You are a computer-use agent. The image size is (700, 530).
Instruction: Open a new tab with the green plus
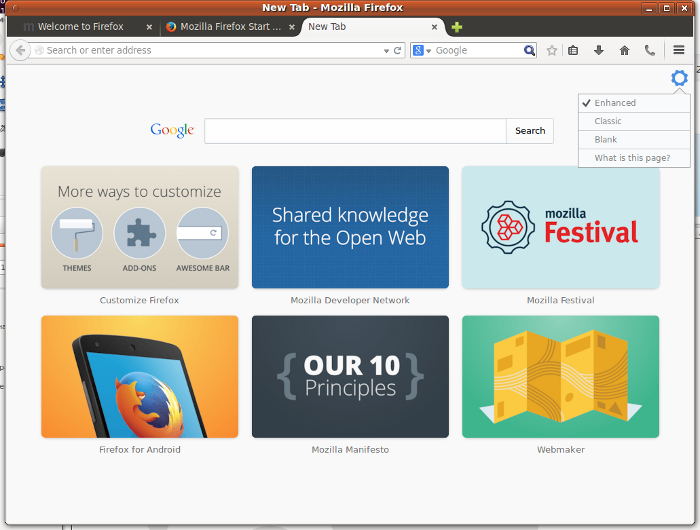(457, 27)
